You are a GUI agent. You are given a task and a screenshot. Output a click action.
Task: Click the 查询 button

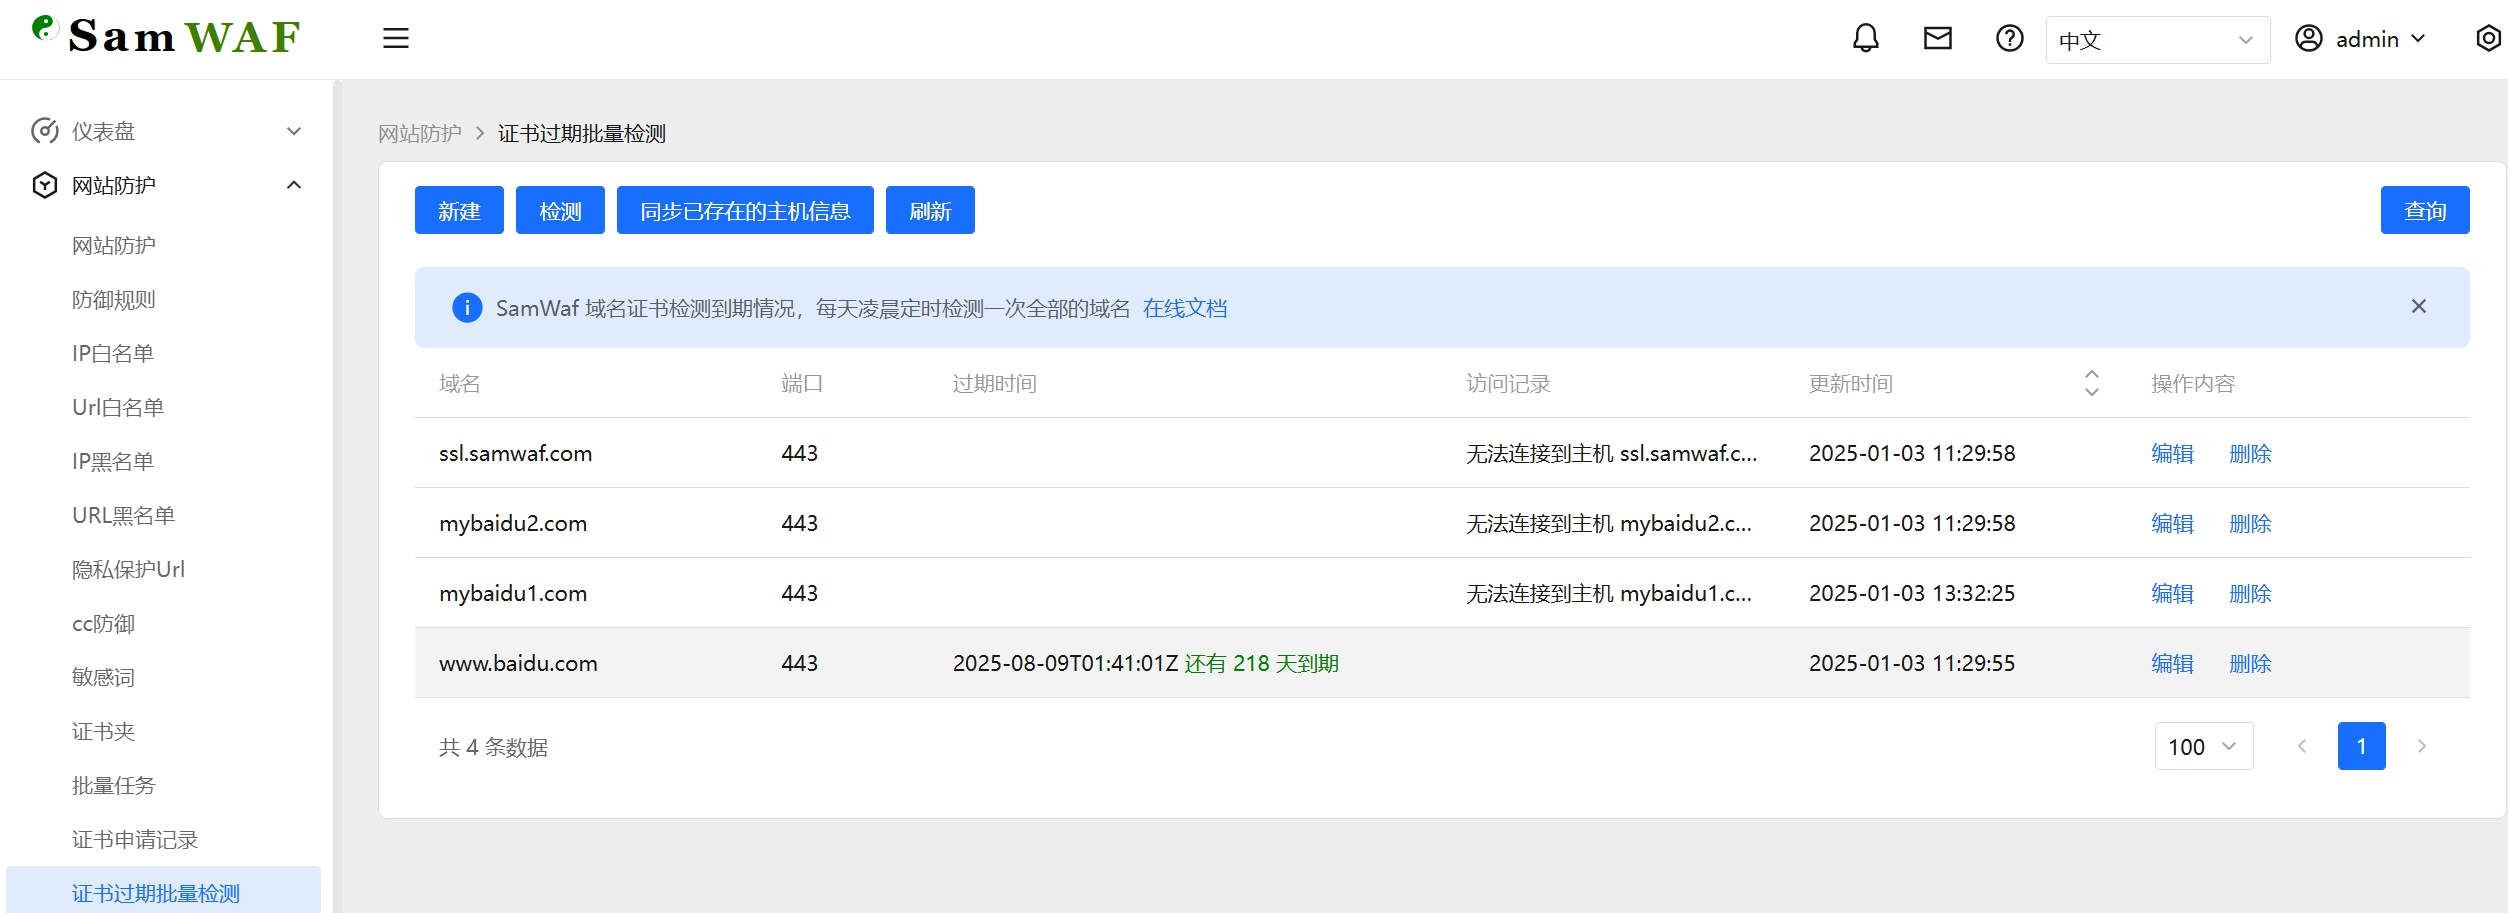point(2425,210)
